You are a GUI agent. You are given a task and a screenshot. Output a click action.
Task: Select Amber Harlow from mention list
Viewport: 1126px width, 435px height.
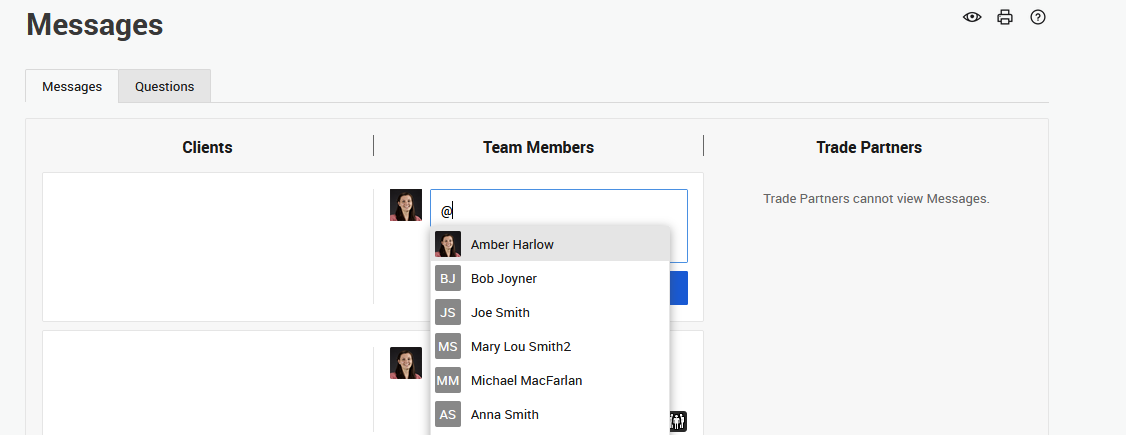click(512, 244)
